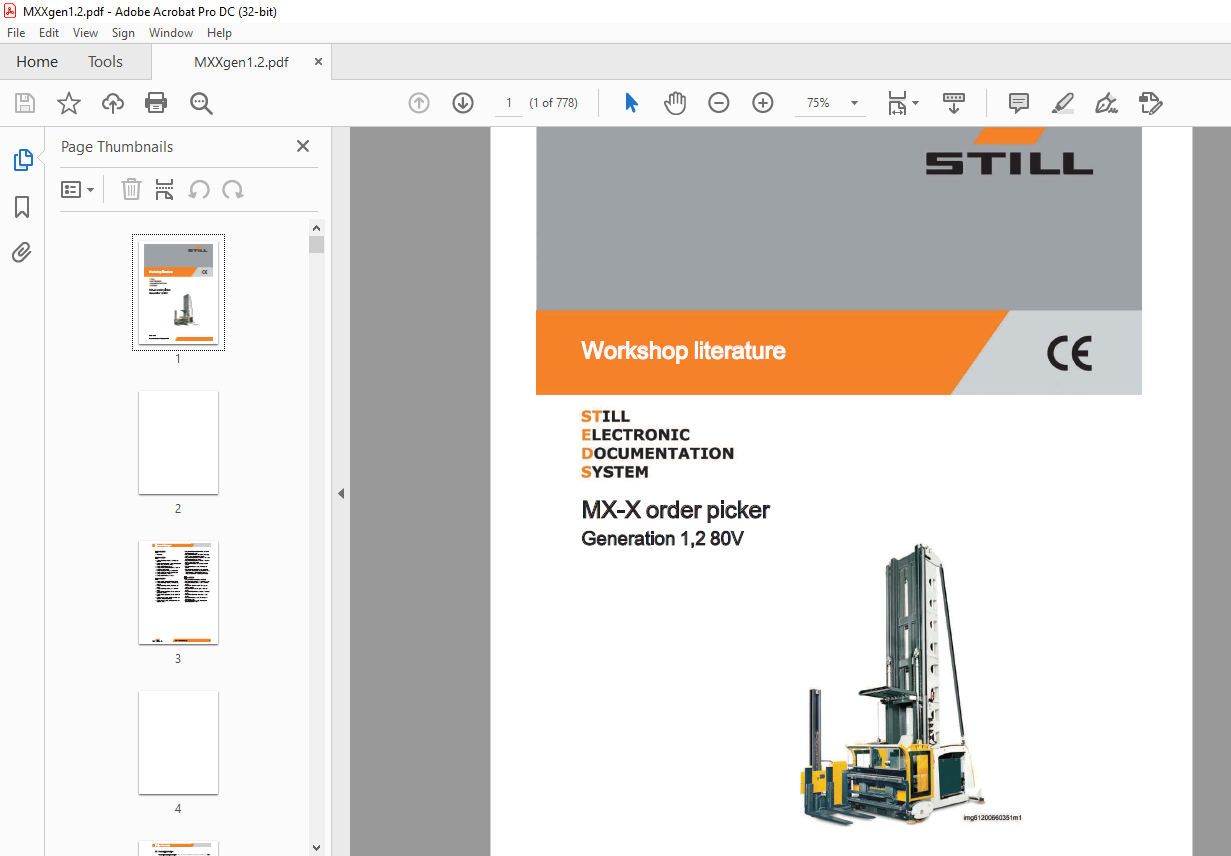Click thumbnails scrollbar up arrow
The width and height of the screenshot is (1231, 856).
pyautogui.click(x=316, y=228)
